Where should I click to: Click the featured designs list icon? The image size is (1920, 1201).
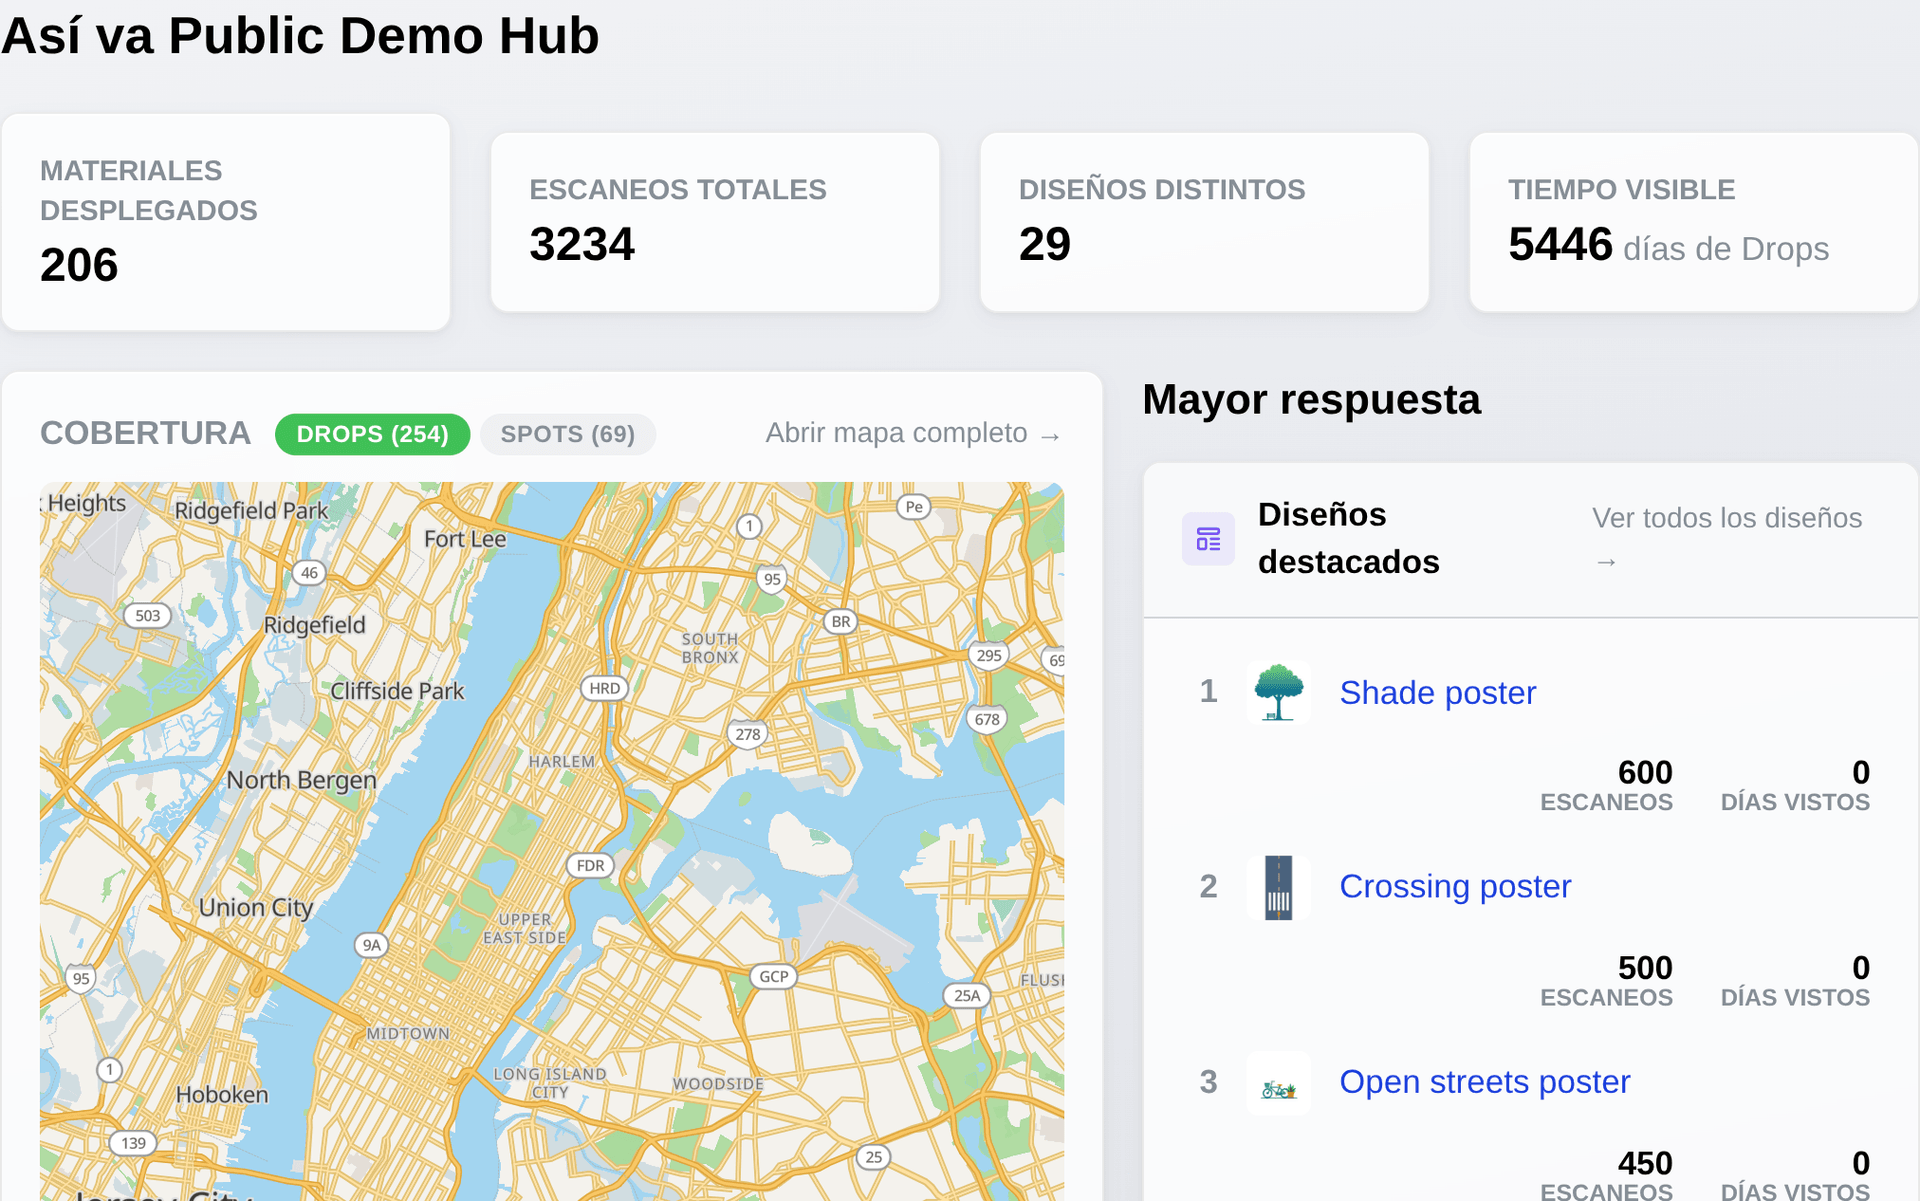1208,539
